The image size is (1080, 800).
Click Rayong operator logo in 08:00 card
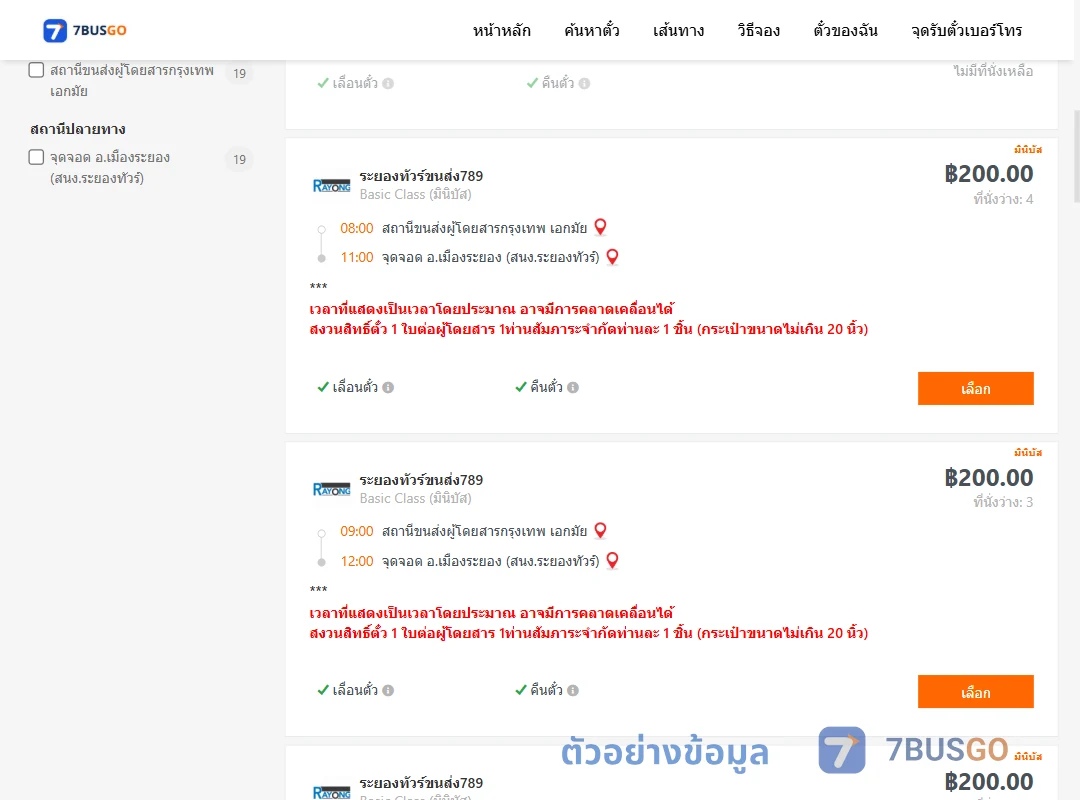[x=331, y=185]
